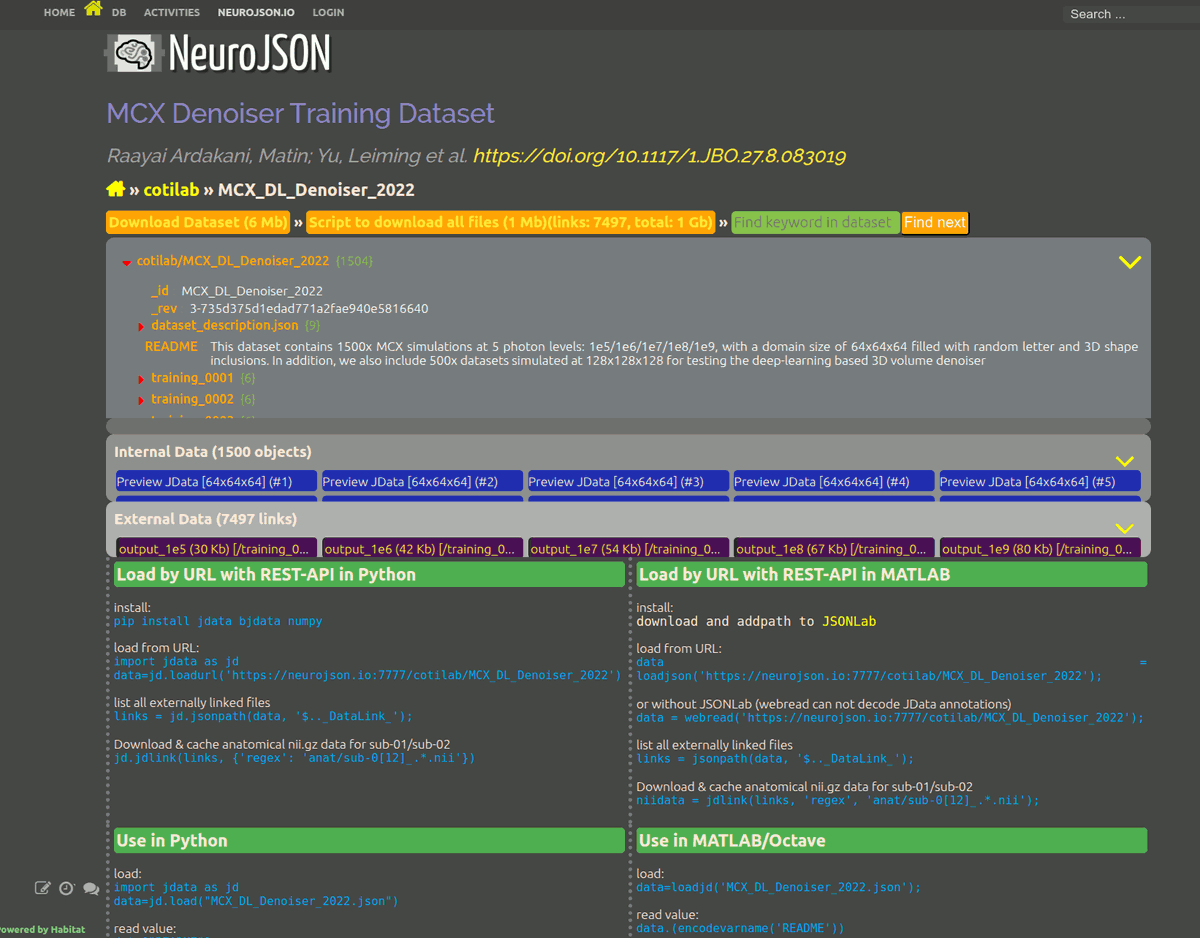Open the ACTIVITIES menu item
This screenshot has height=938, width=1200.
click(x=172, y=13)
